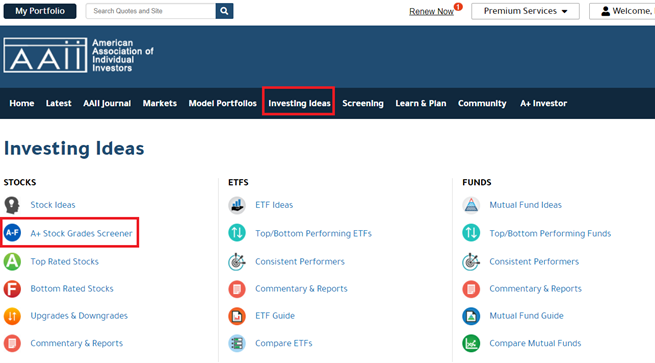Open the Top Rated Stocks link
This screenshot has width=655, height=363.
pos(64,261)
